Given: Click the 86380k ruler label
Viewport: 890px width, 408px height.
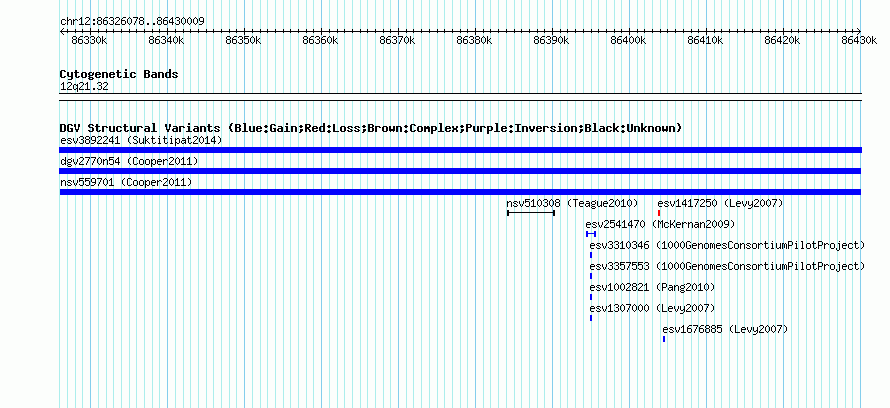Looking at the screenshot, I should [475, 40].
